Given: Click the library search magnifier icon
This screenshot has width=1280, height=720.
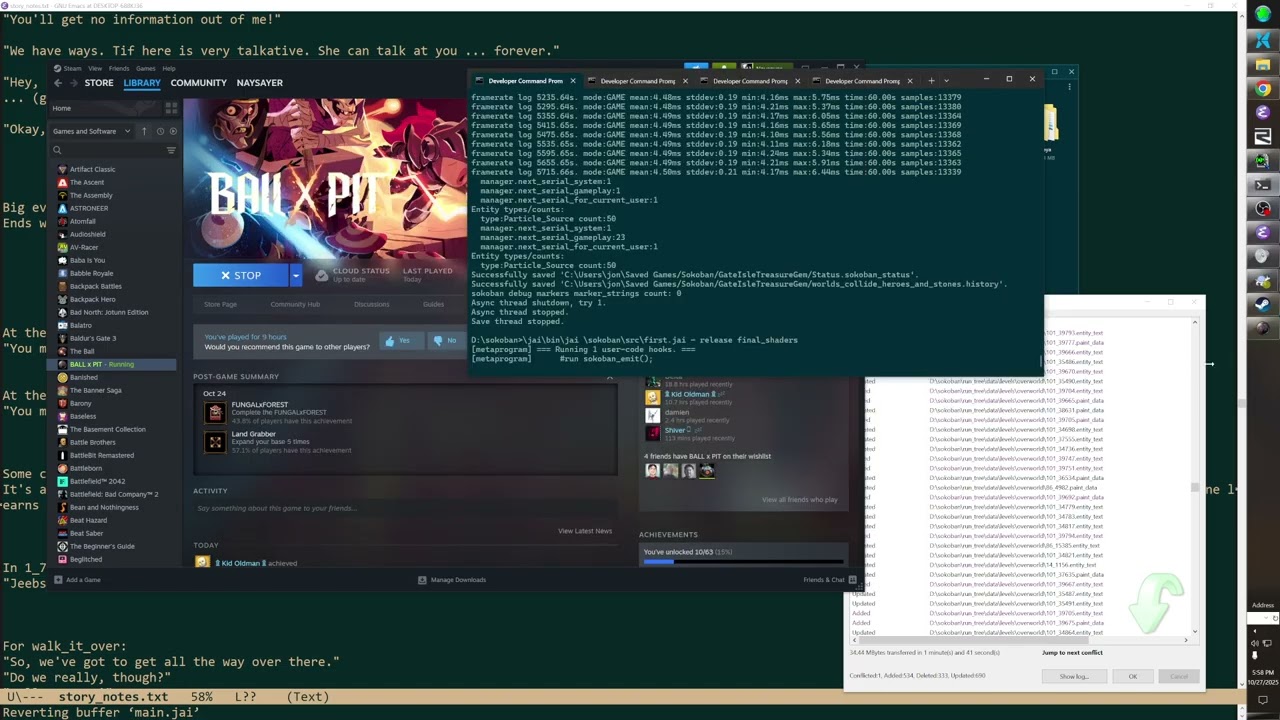Looking at the screenshot, I should (58, 150).
